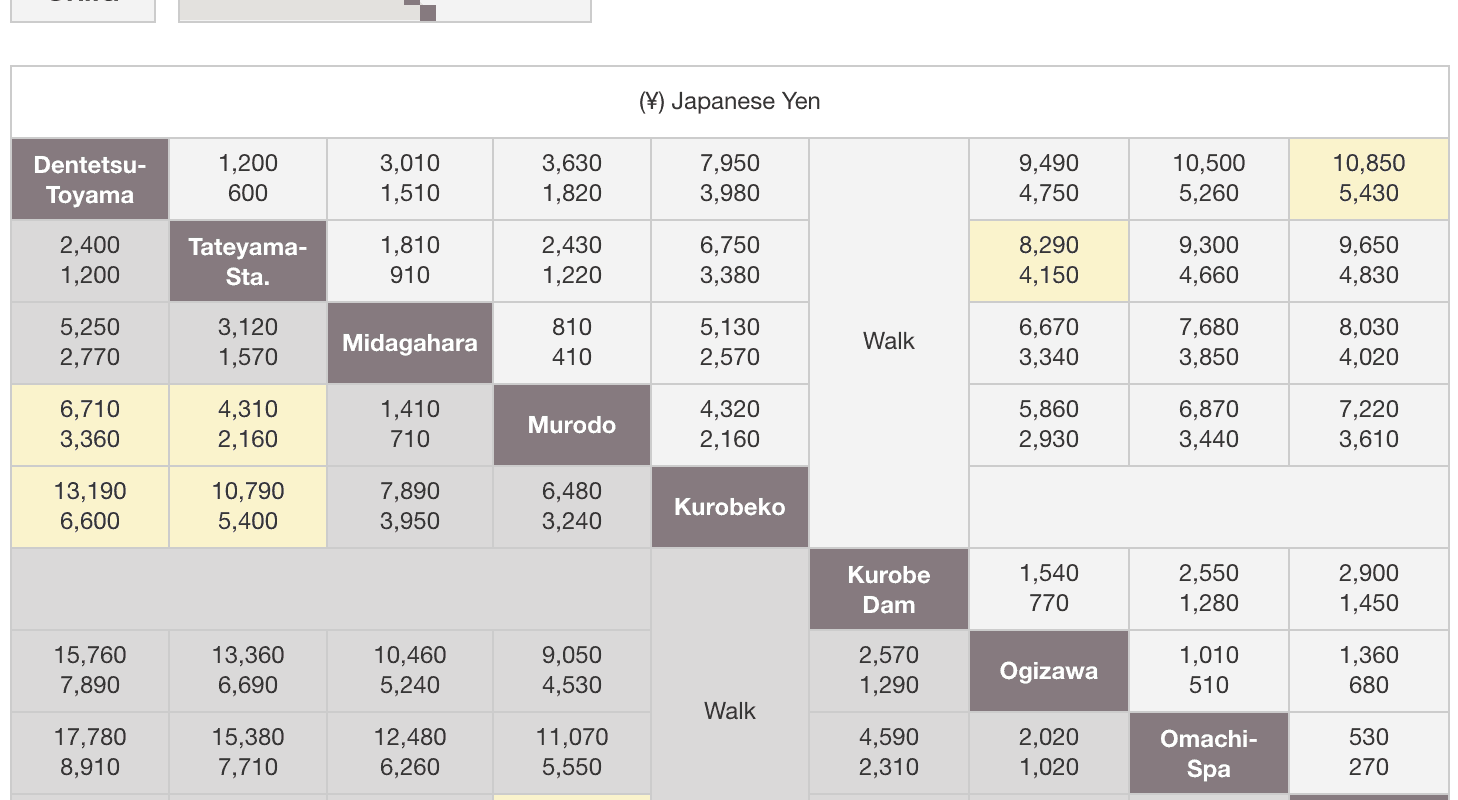Click the 530 / 270 fare cell
Image resolution: width=1458 pixels, height=800 pixels.
[x=1369, y=753]
